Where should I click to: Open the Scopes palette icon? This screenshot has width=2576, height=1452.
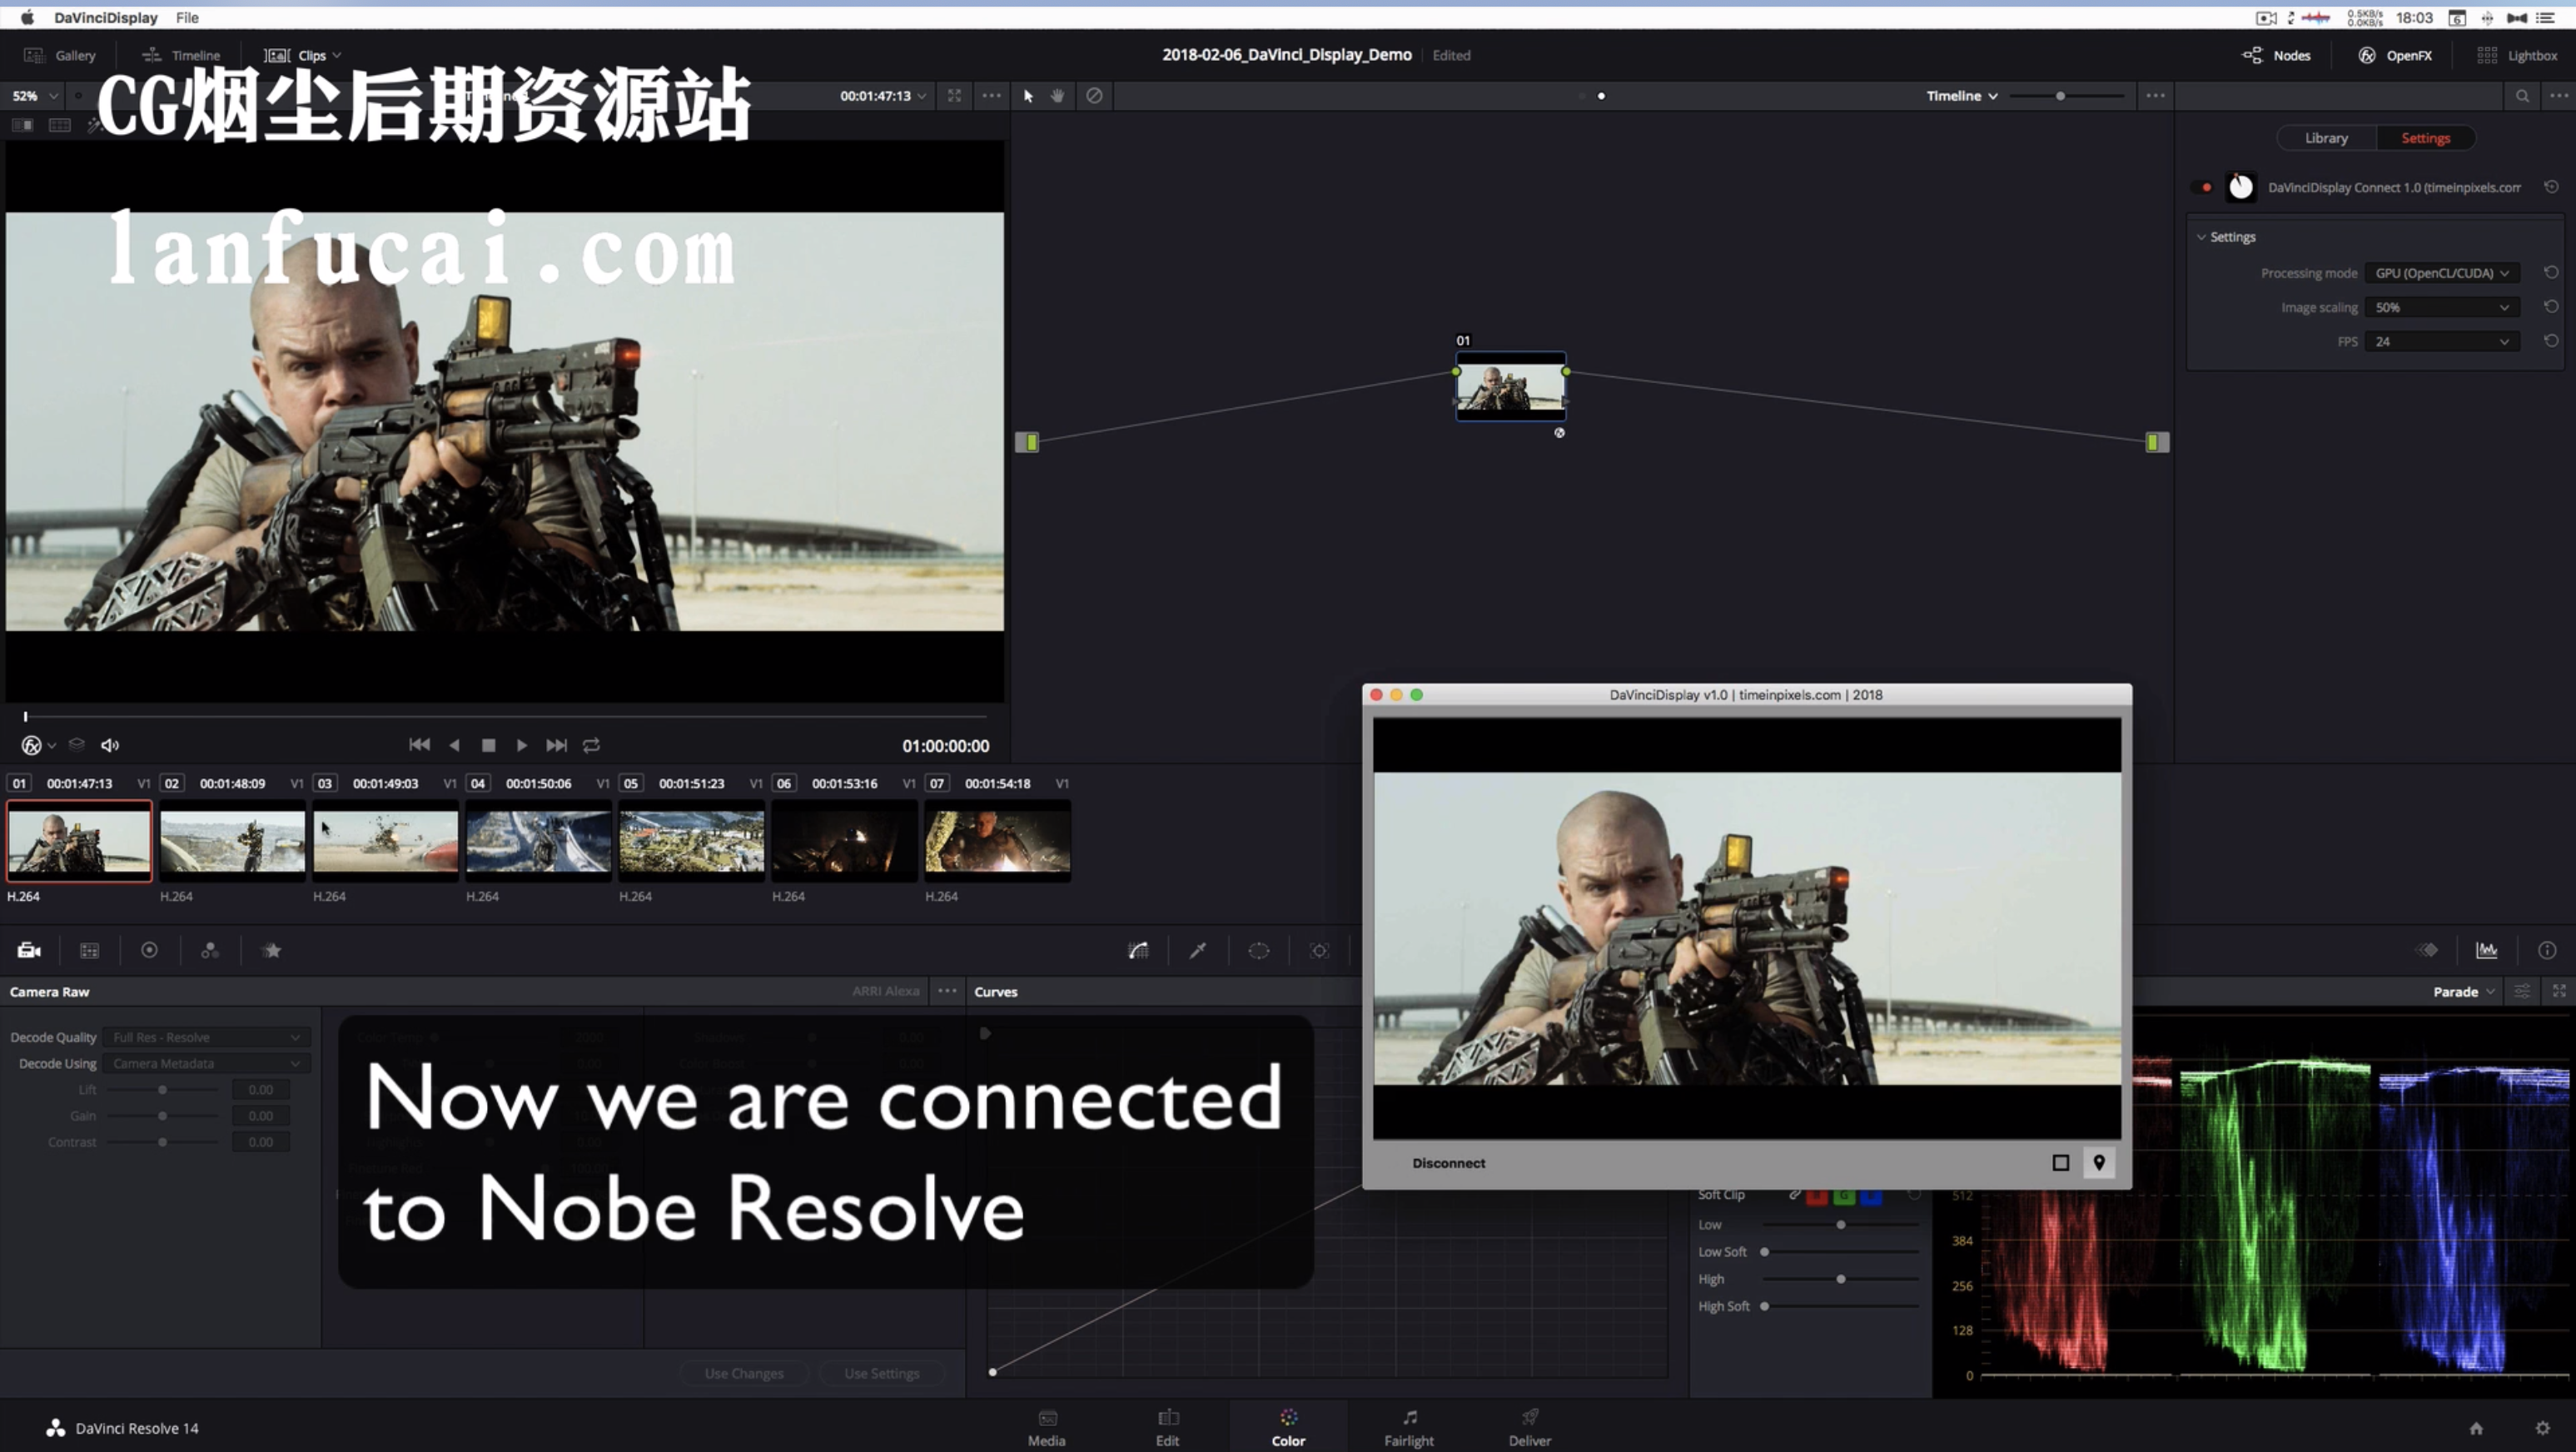pos(2487,950)
